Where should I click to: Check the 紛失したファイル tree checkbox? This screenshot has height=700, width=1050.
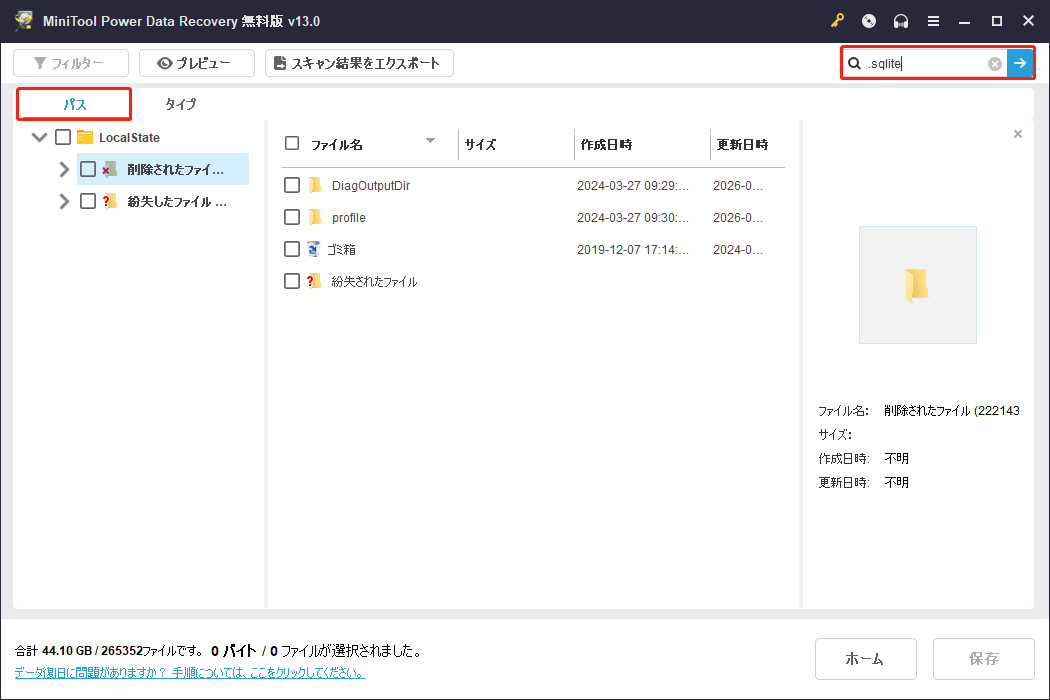click(88, 201)
